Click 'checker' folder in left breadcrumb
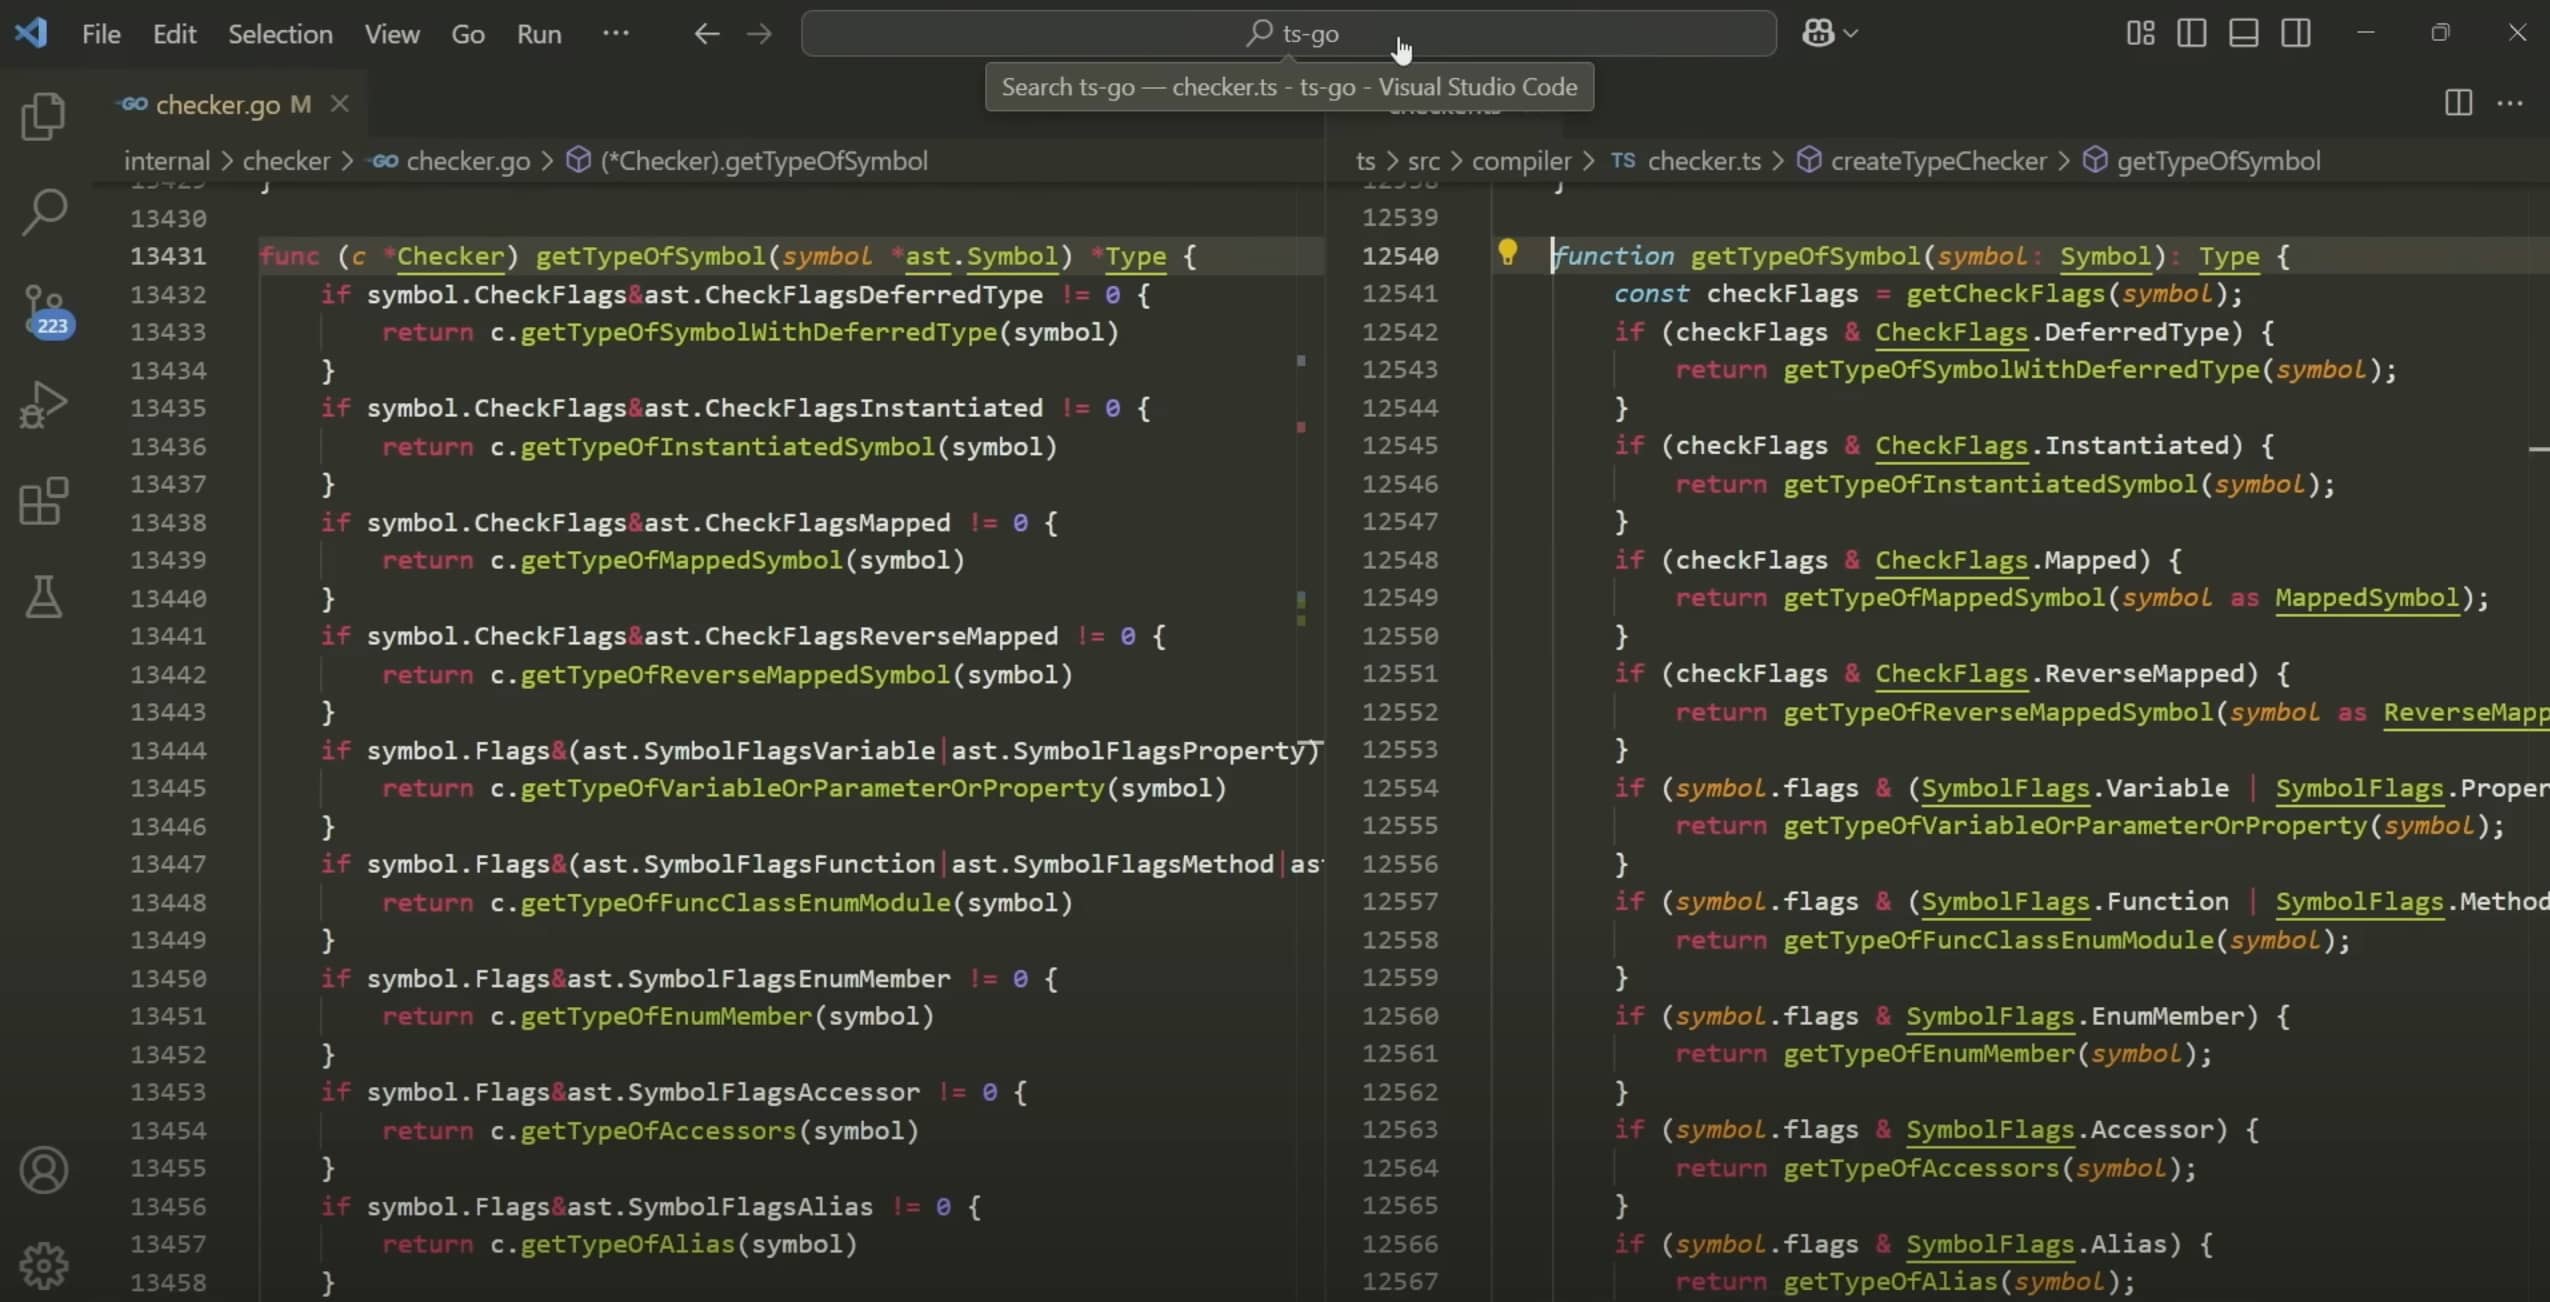This screenshot has height=1302, width=2550. [286, 161]
